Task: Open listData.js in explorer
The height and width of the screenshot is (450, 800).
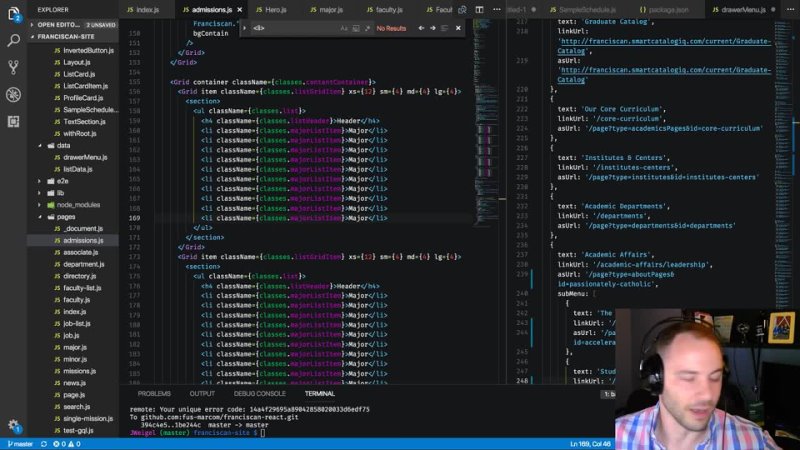Action: click(x=78, y=169)
